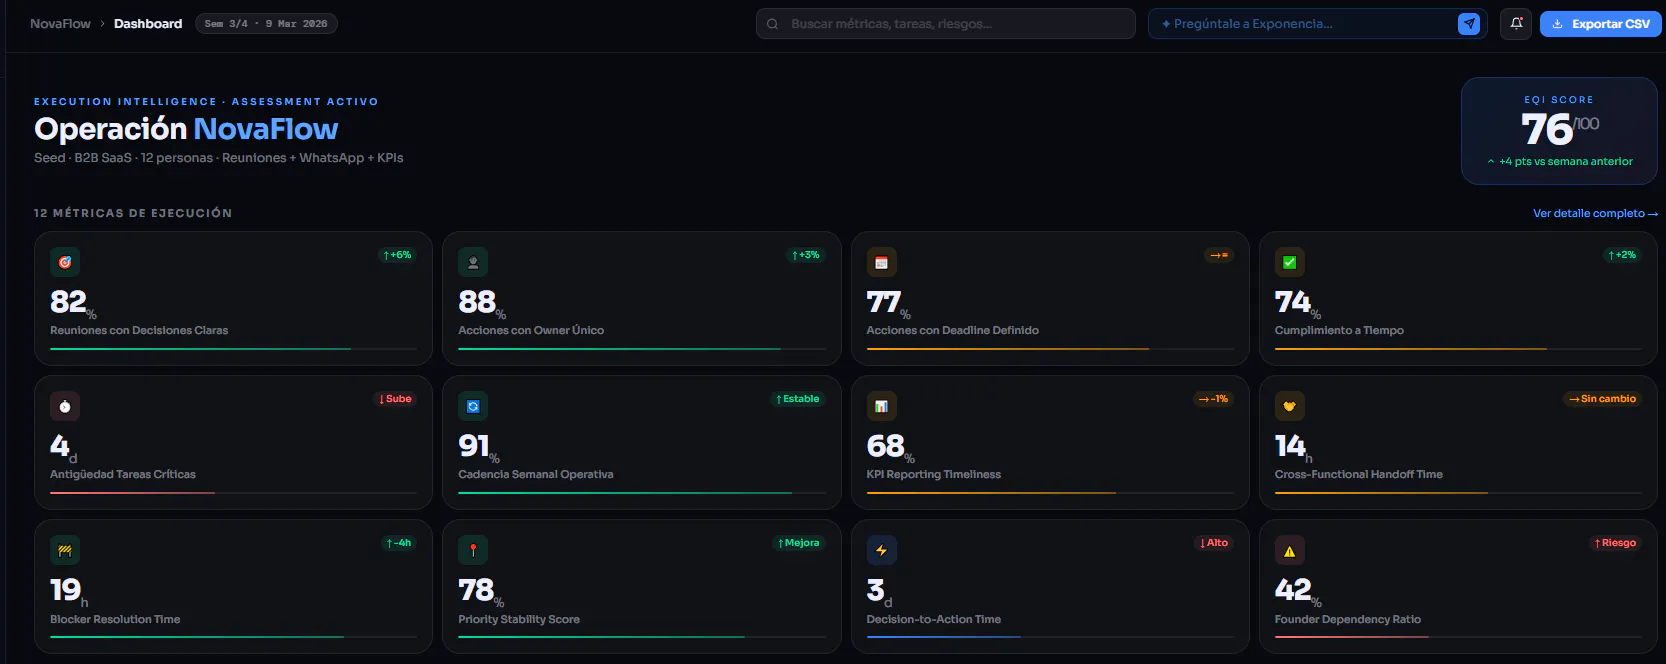
Task: Click the 82% metric value
Action: pyautogui.click(x=73, y=302)
